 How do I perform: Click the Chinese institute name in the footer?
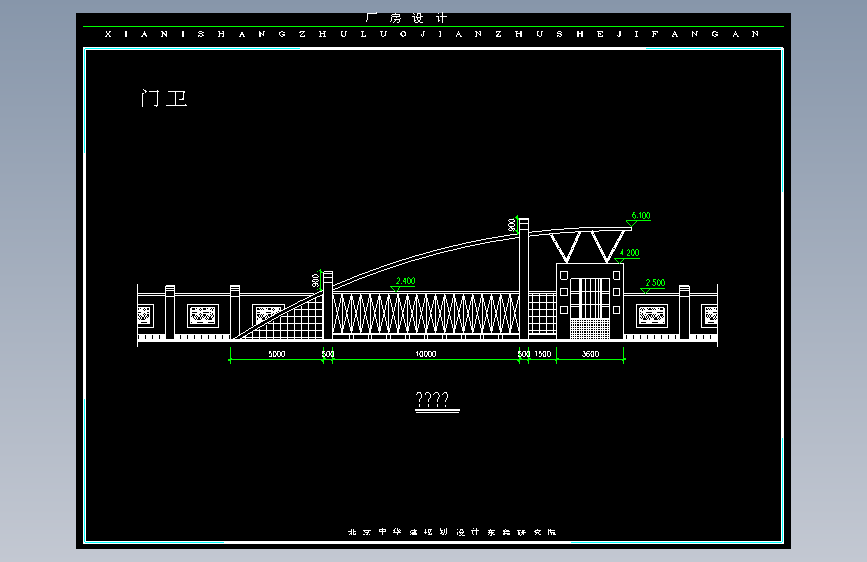pos(451,532)
